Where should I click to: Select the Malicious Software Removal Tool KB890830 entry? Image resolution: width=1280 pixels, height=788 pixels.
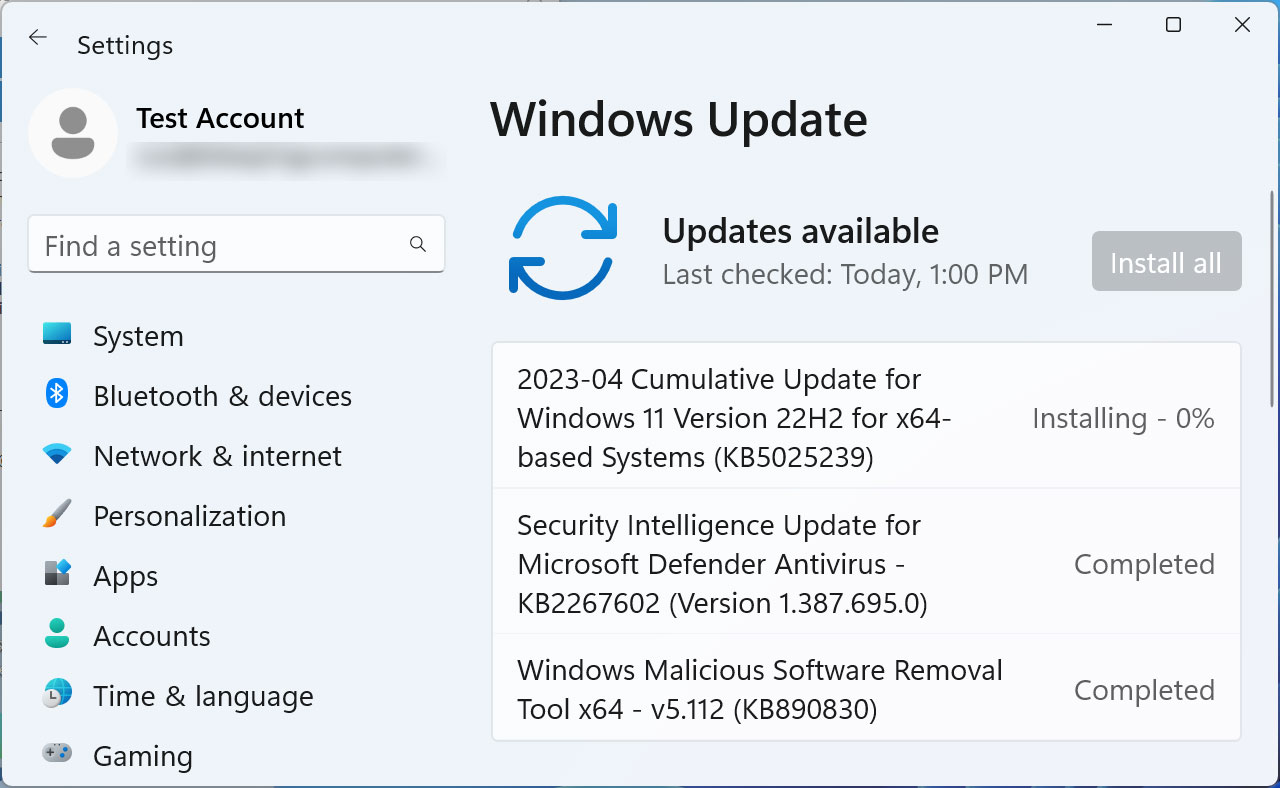866,687
